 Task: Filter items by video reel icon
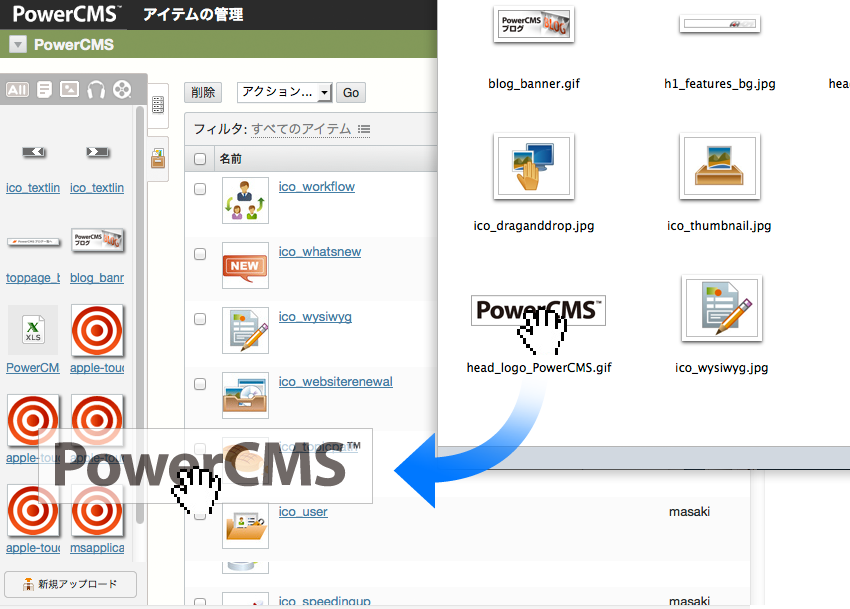point(122,89)
